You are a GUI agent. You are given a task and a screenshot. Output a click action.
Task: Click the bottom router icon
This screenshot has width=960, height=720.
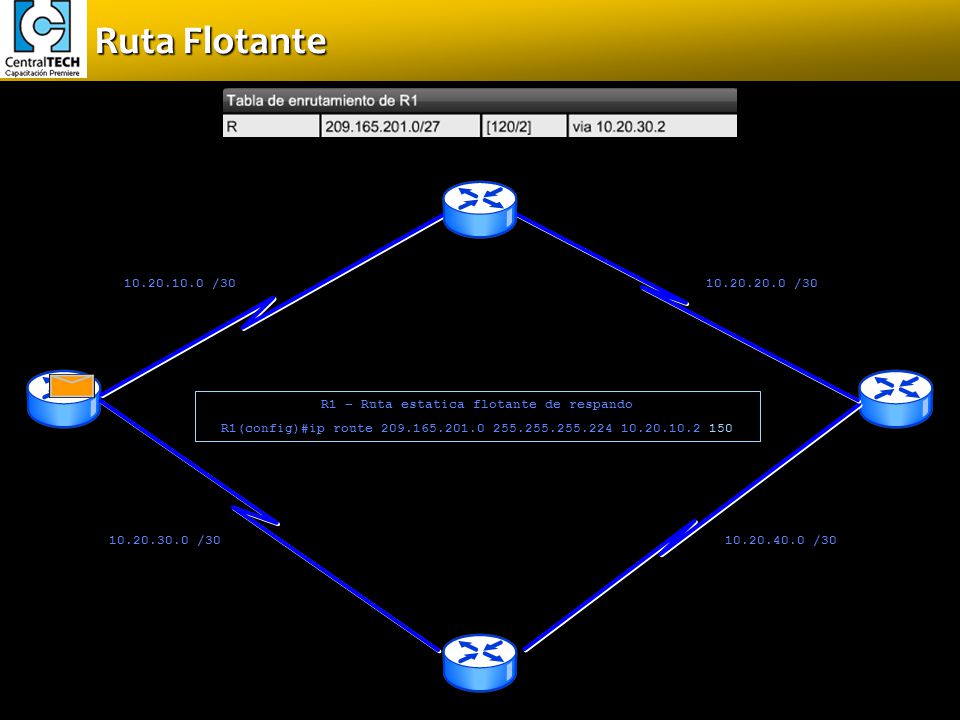pyautogui.click(x=479, y=663)
